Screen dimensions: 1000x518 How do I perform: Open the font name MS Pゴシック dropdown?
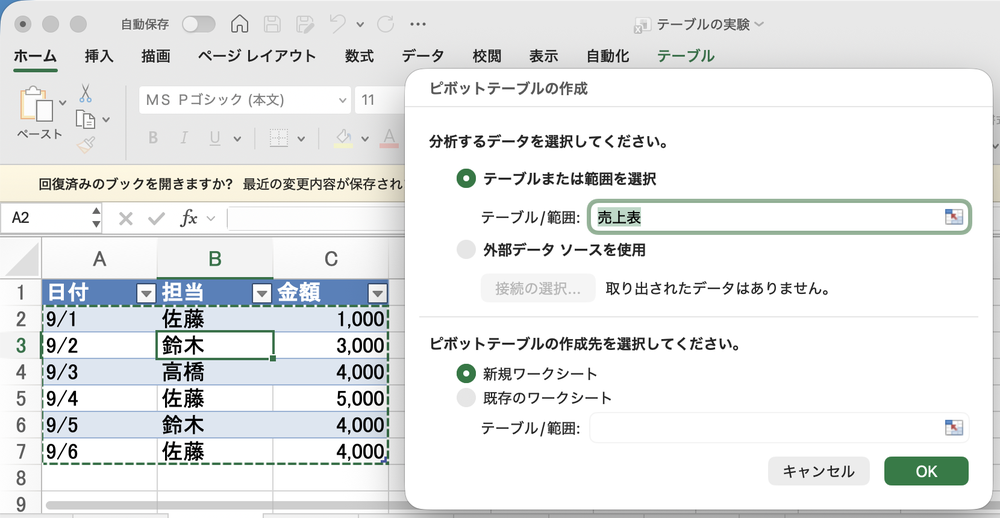coord(342,100)
